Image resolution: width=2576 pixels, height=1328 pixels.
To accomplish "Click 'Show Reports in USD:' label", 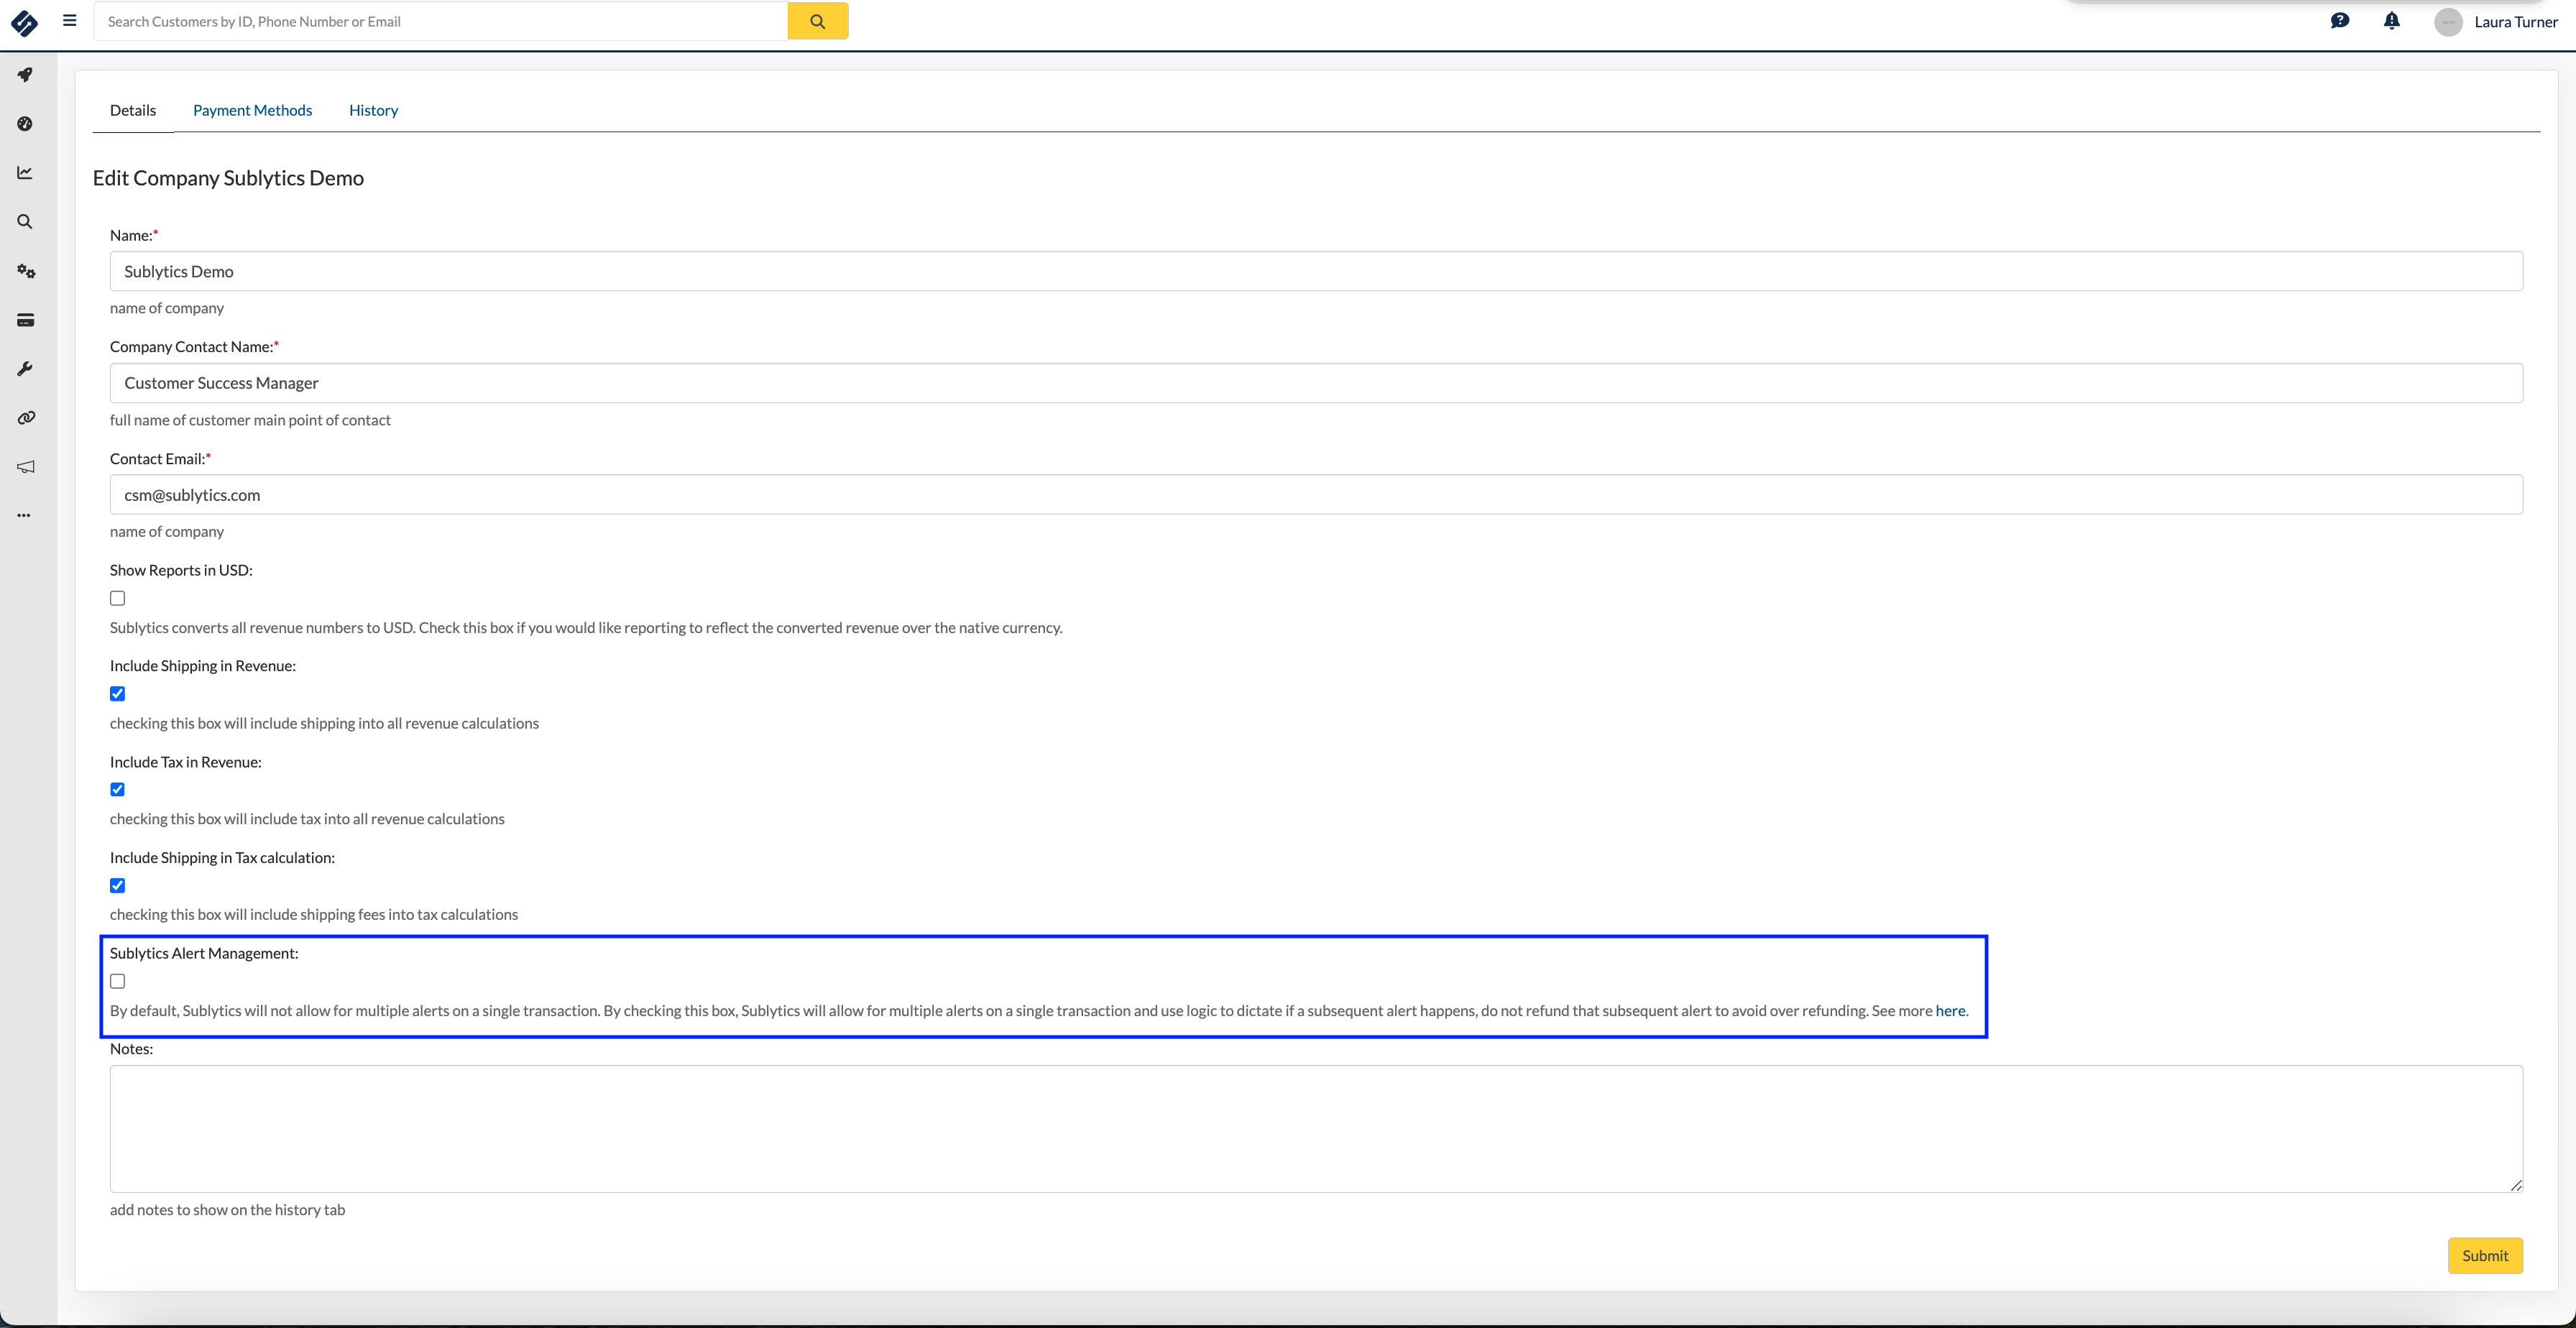I will pyautogui.click(x=181, y=570).
